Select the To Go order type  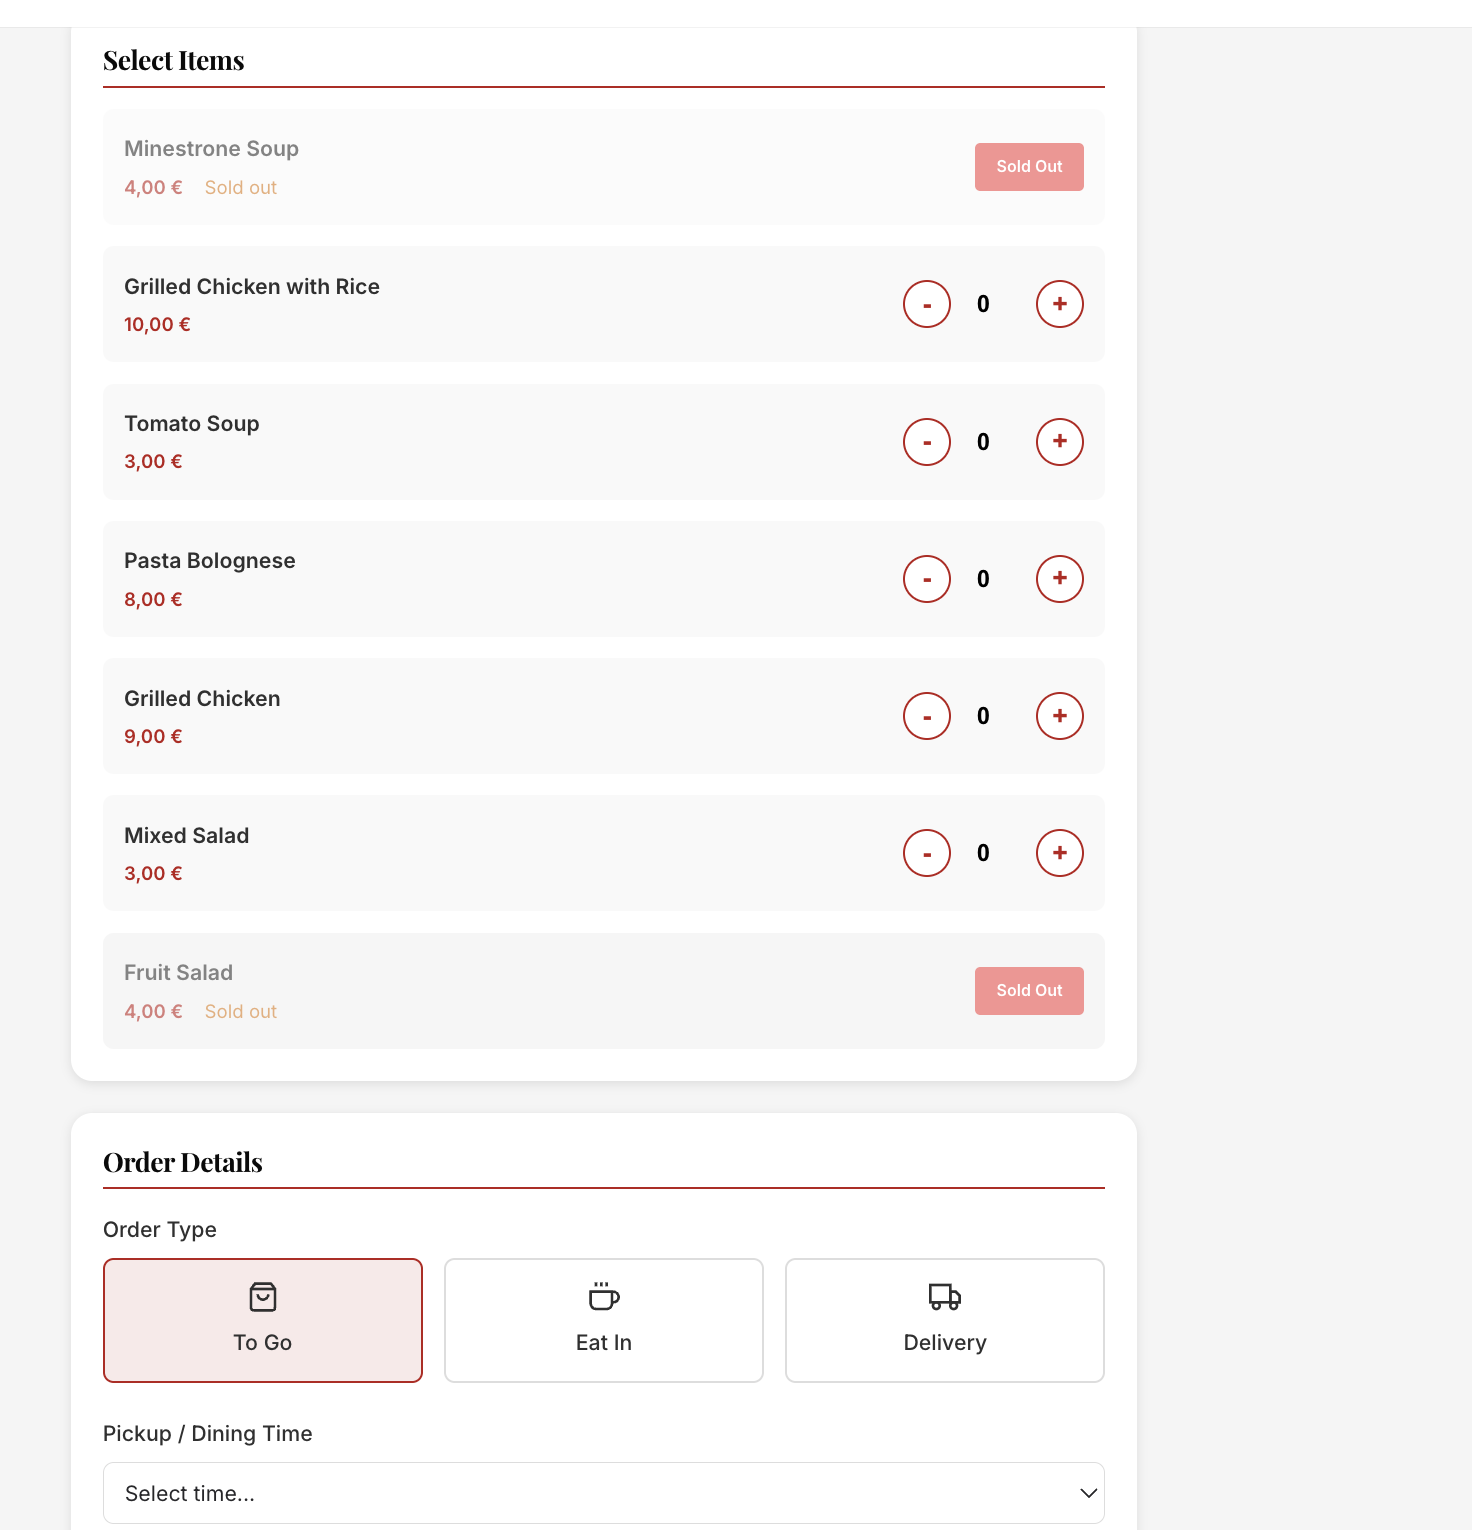pyautogui.click(x=262, y=1320)
